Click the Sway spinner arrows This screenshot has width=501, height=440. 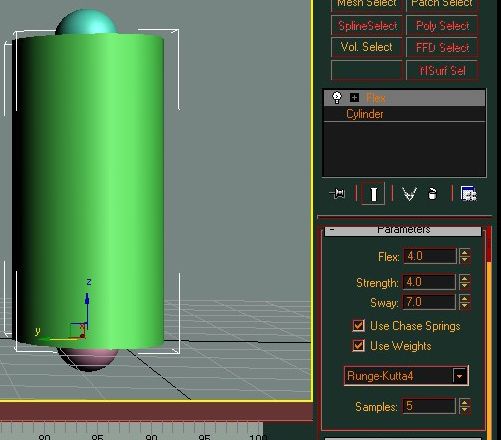point(464,302)
